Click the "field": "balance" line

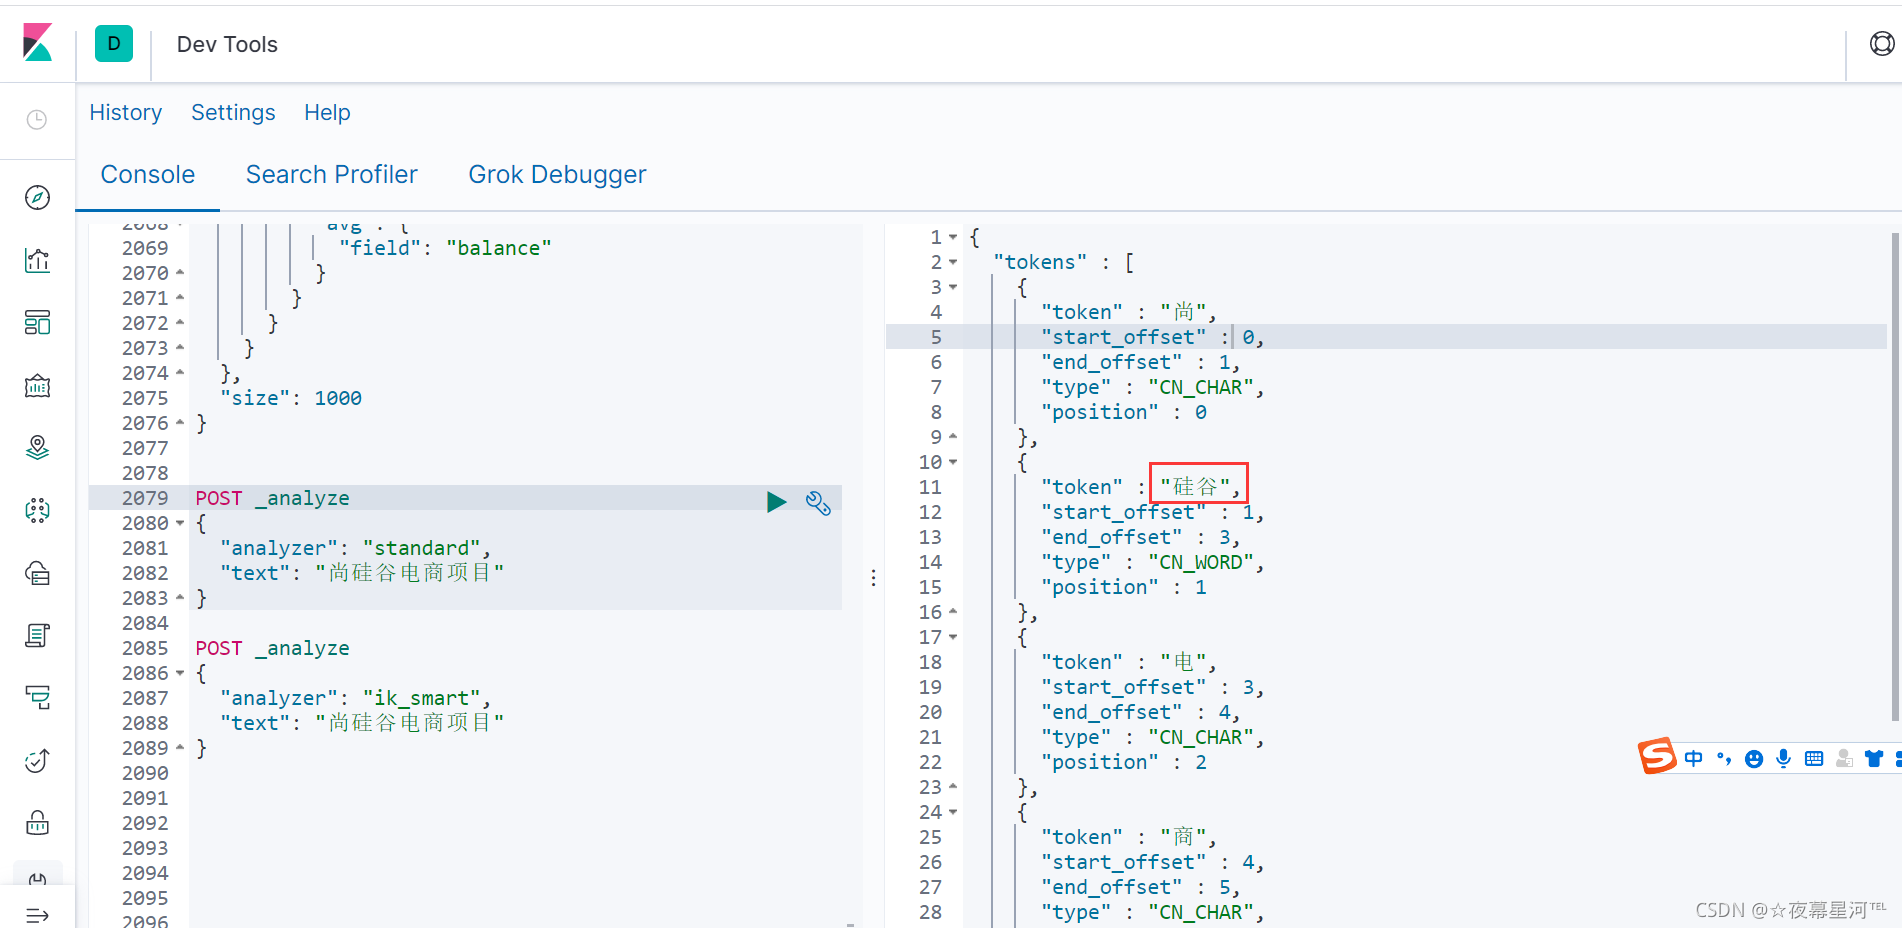pos(445,248)
